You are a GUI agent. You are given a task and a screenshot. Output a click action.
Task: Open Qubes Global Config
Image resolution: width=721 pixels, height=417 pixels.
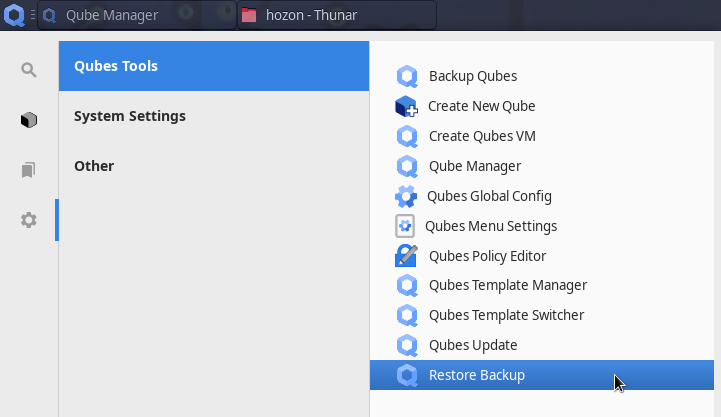point(542,196)
